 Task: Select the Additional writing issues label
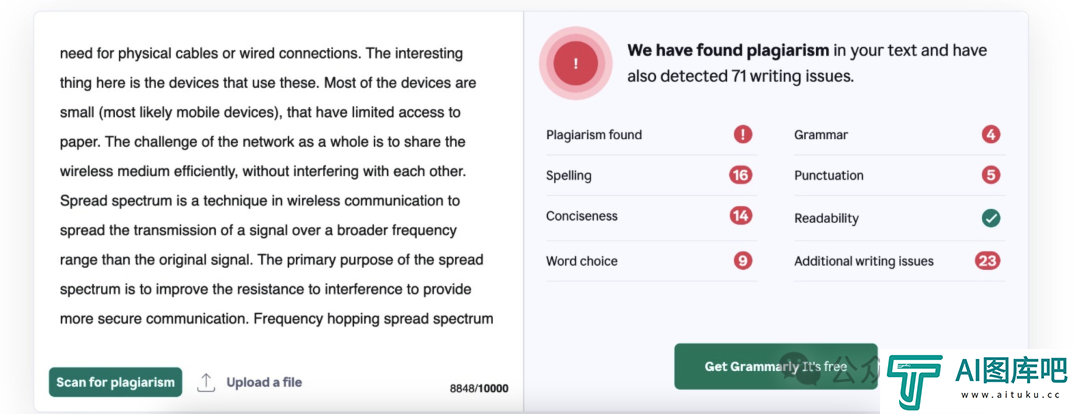(x=864, y=261)
